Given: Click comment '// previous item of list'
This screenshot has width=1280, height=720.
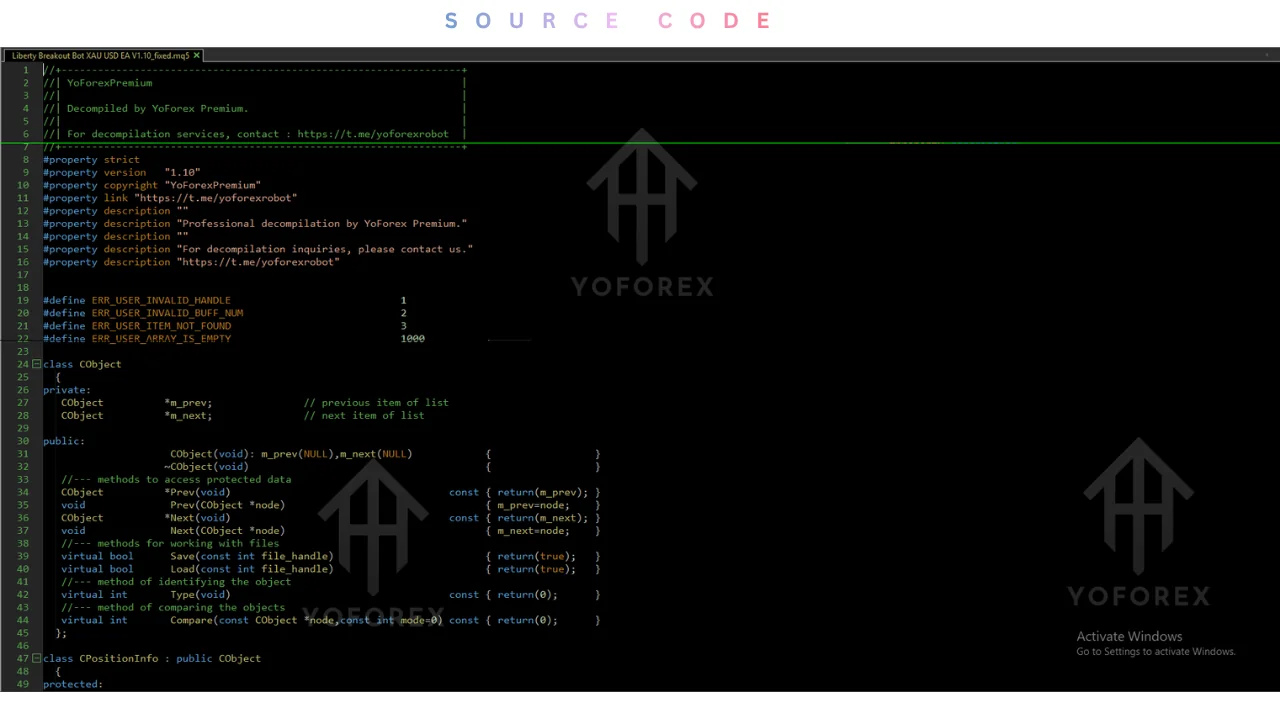Looking at the screenshot, I should [376, 403].
